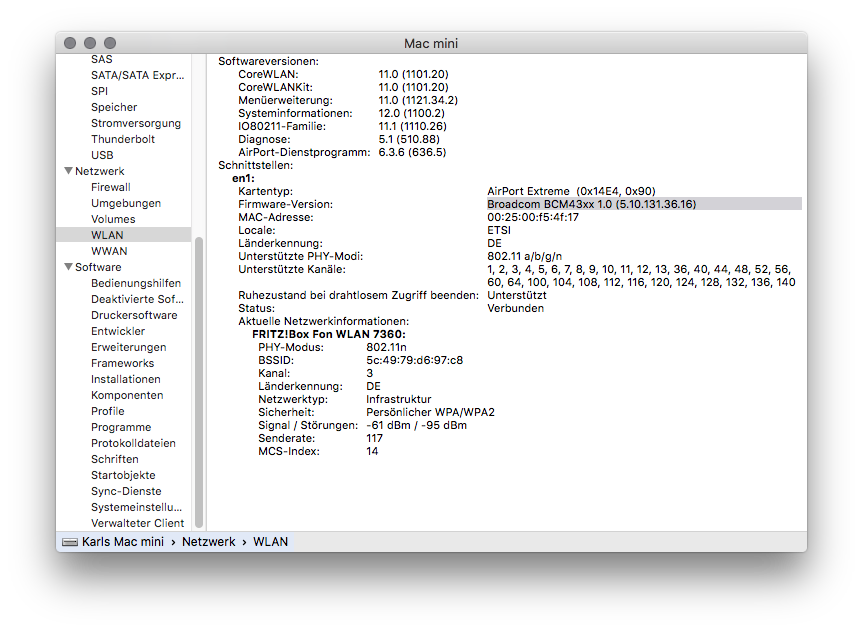
Task: Select FRITZ!Box Fon WLAN 7360 heading
Action: click(x=329, y=334)
